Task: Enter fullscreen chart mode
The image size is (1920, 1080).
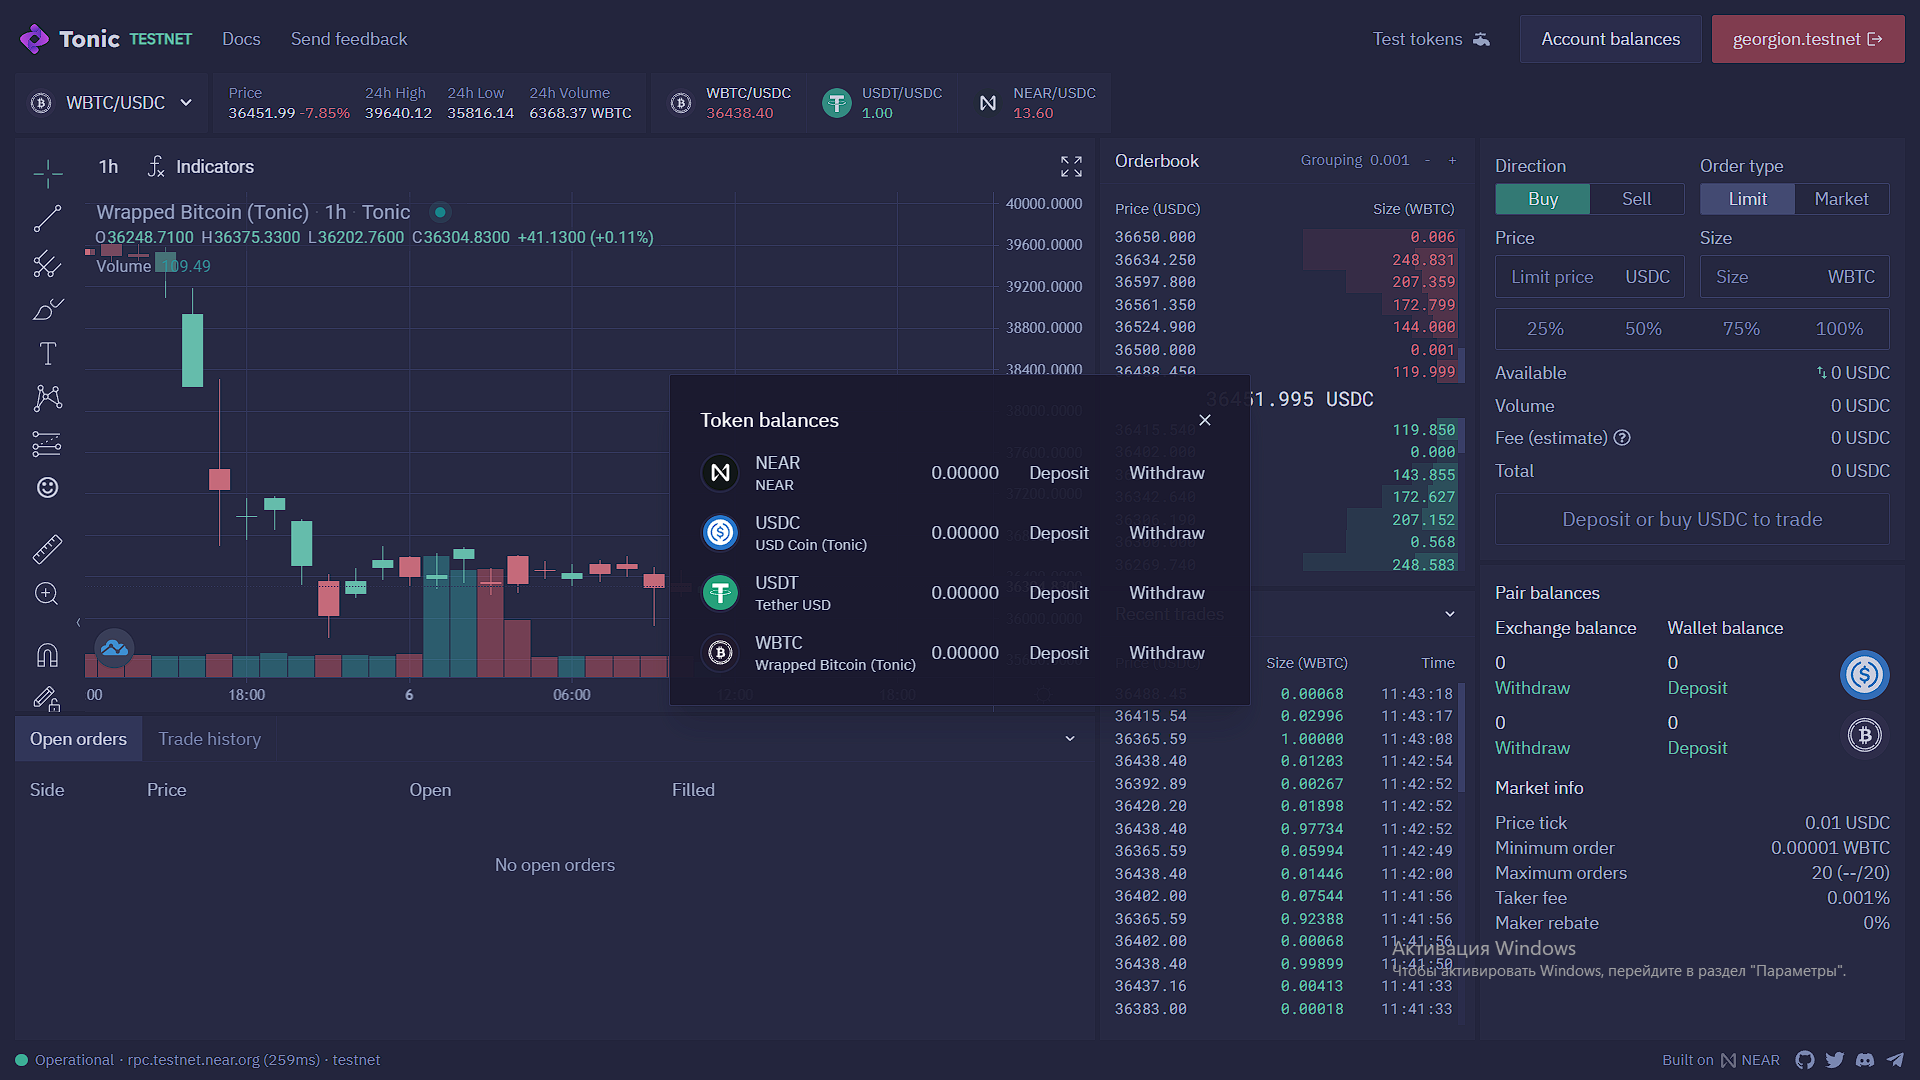Action: 1071,166
